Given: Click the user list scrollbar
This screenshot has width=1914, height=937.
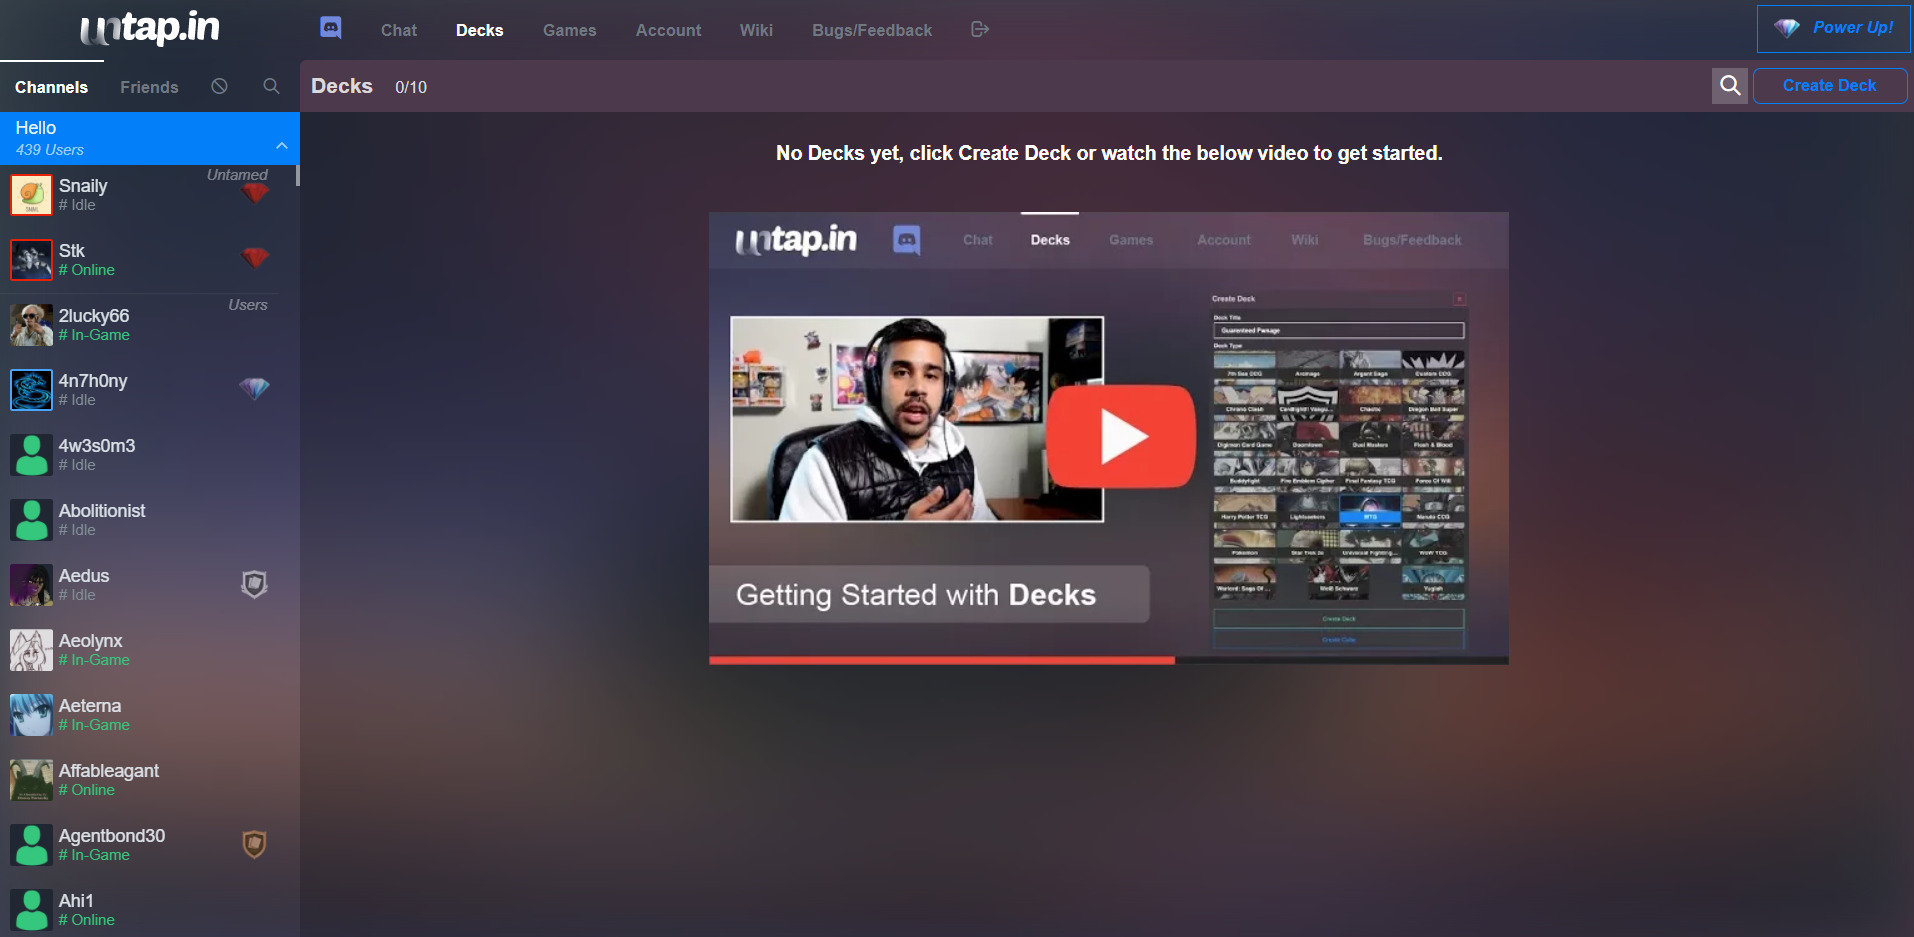Looking at the screenshot, I should point(297,175).
